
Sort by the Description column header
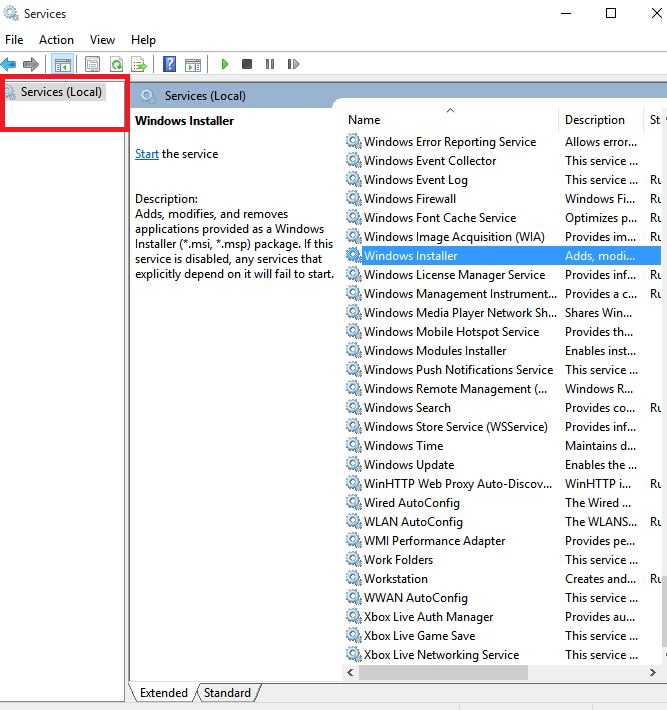600,120
